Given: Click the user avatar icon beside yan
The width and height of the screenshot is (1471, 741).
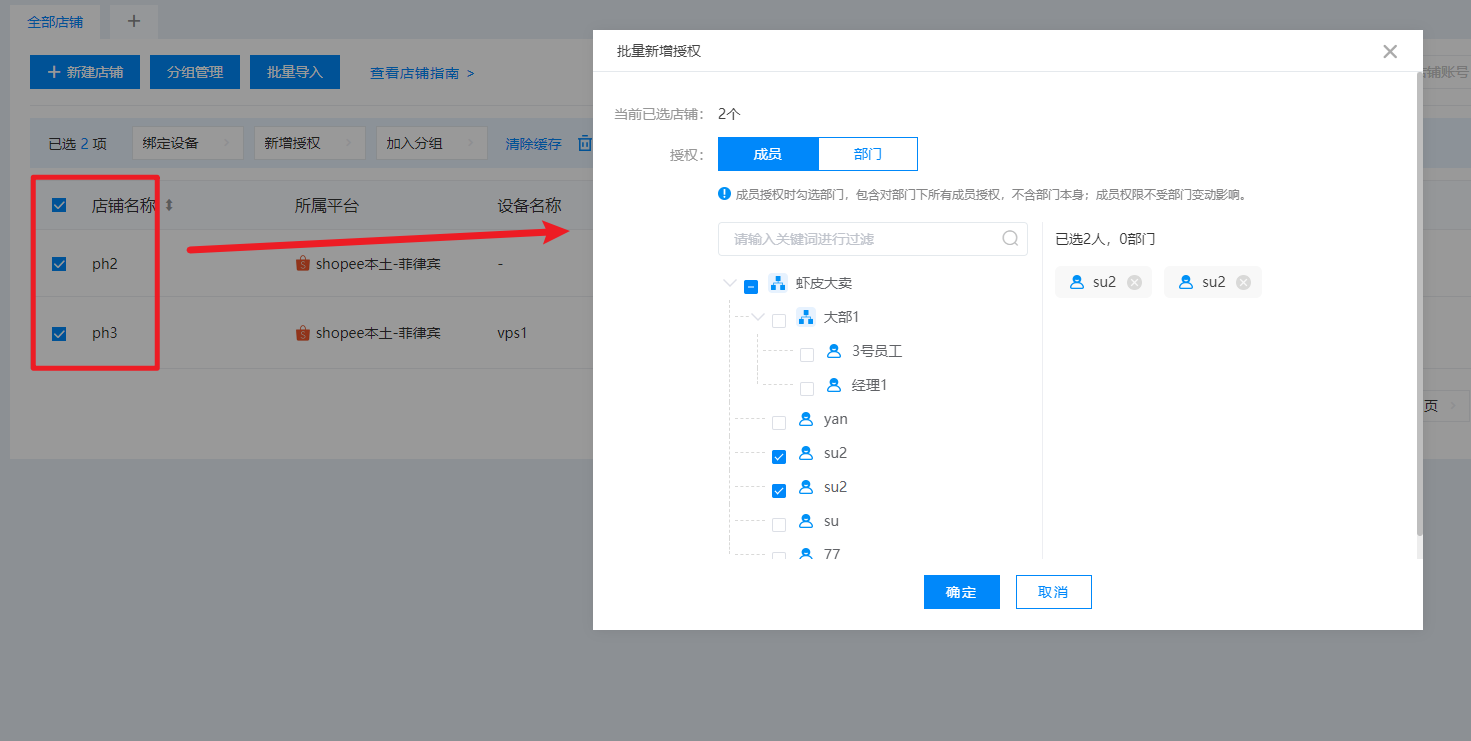Looking at the screenshot, I should (806, 419).
